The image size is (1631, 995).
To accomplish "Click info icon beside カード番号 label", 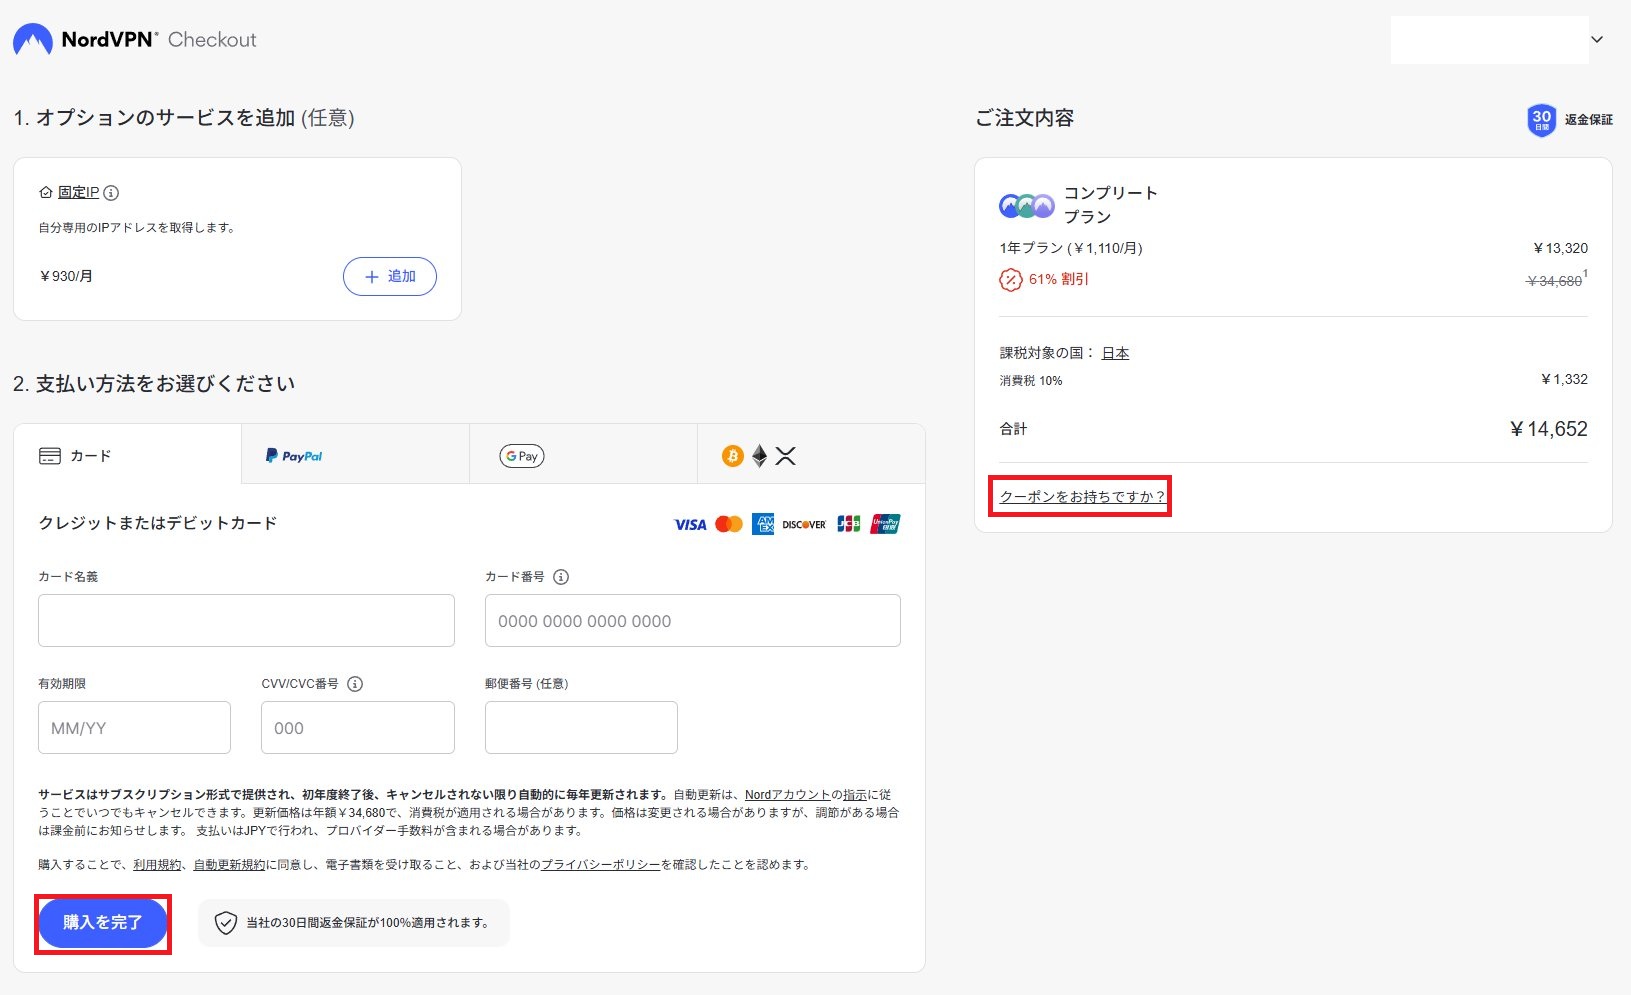I will point(561,577).
